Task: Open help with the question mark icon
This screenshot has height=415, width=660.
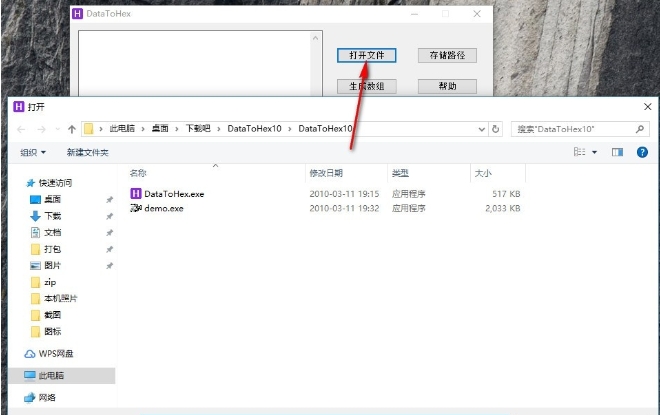Action: pos(642,152)
